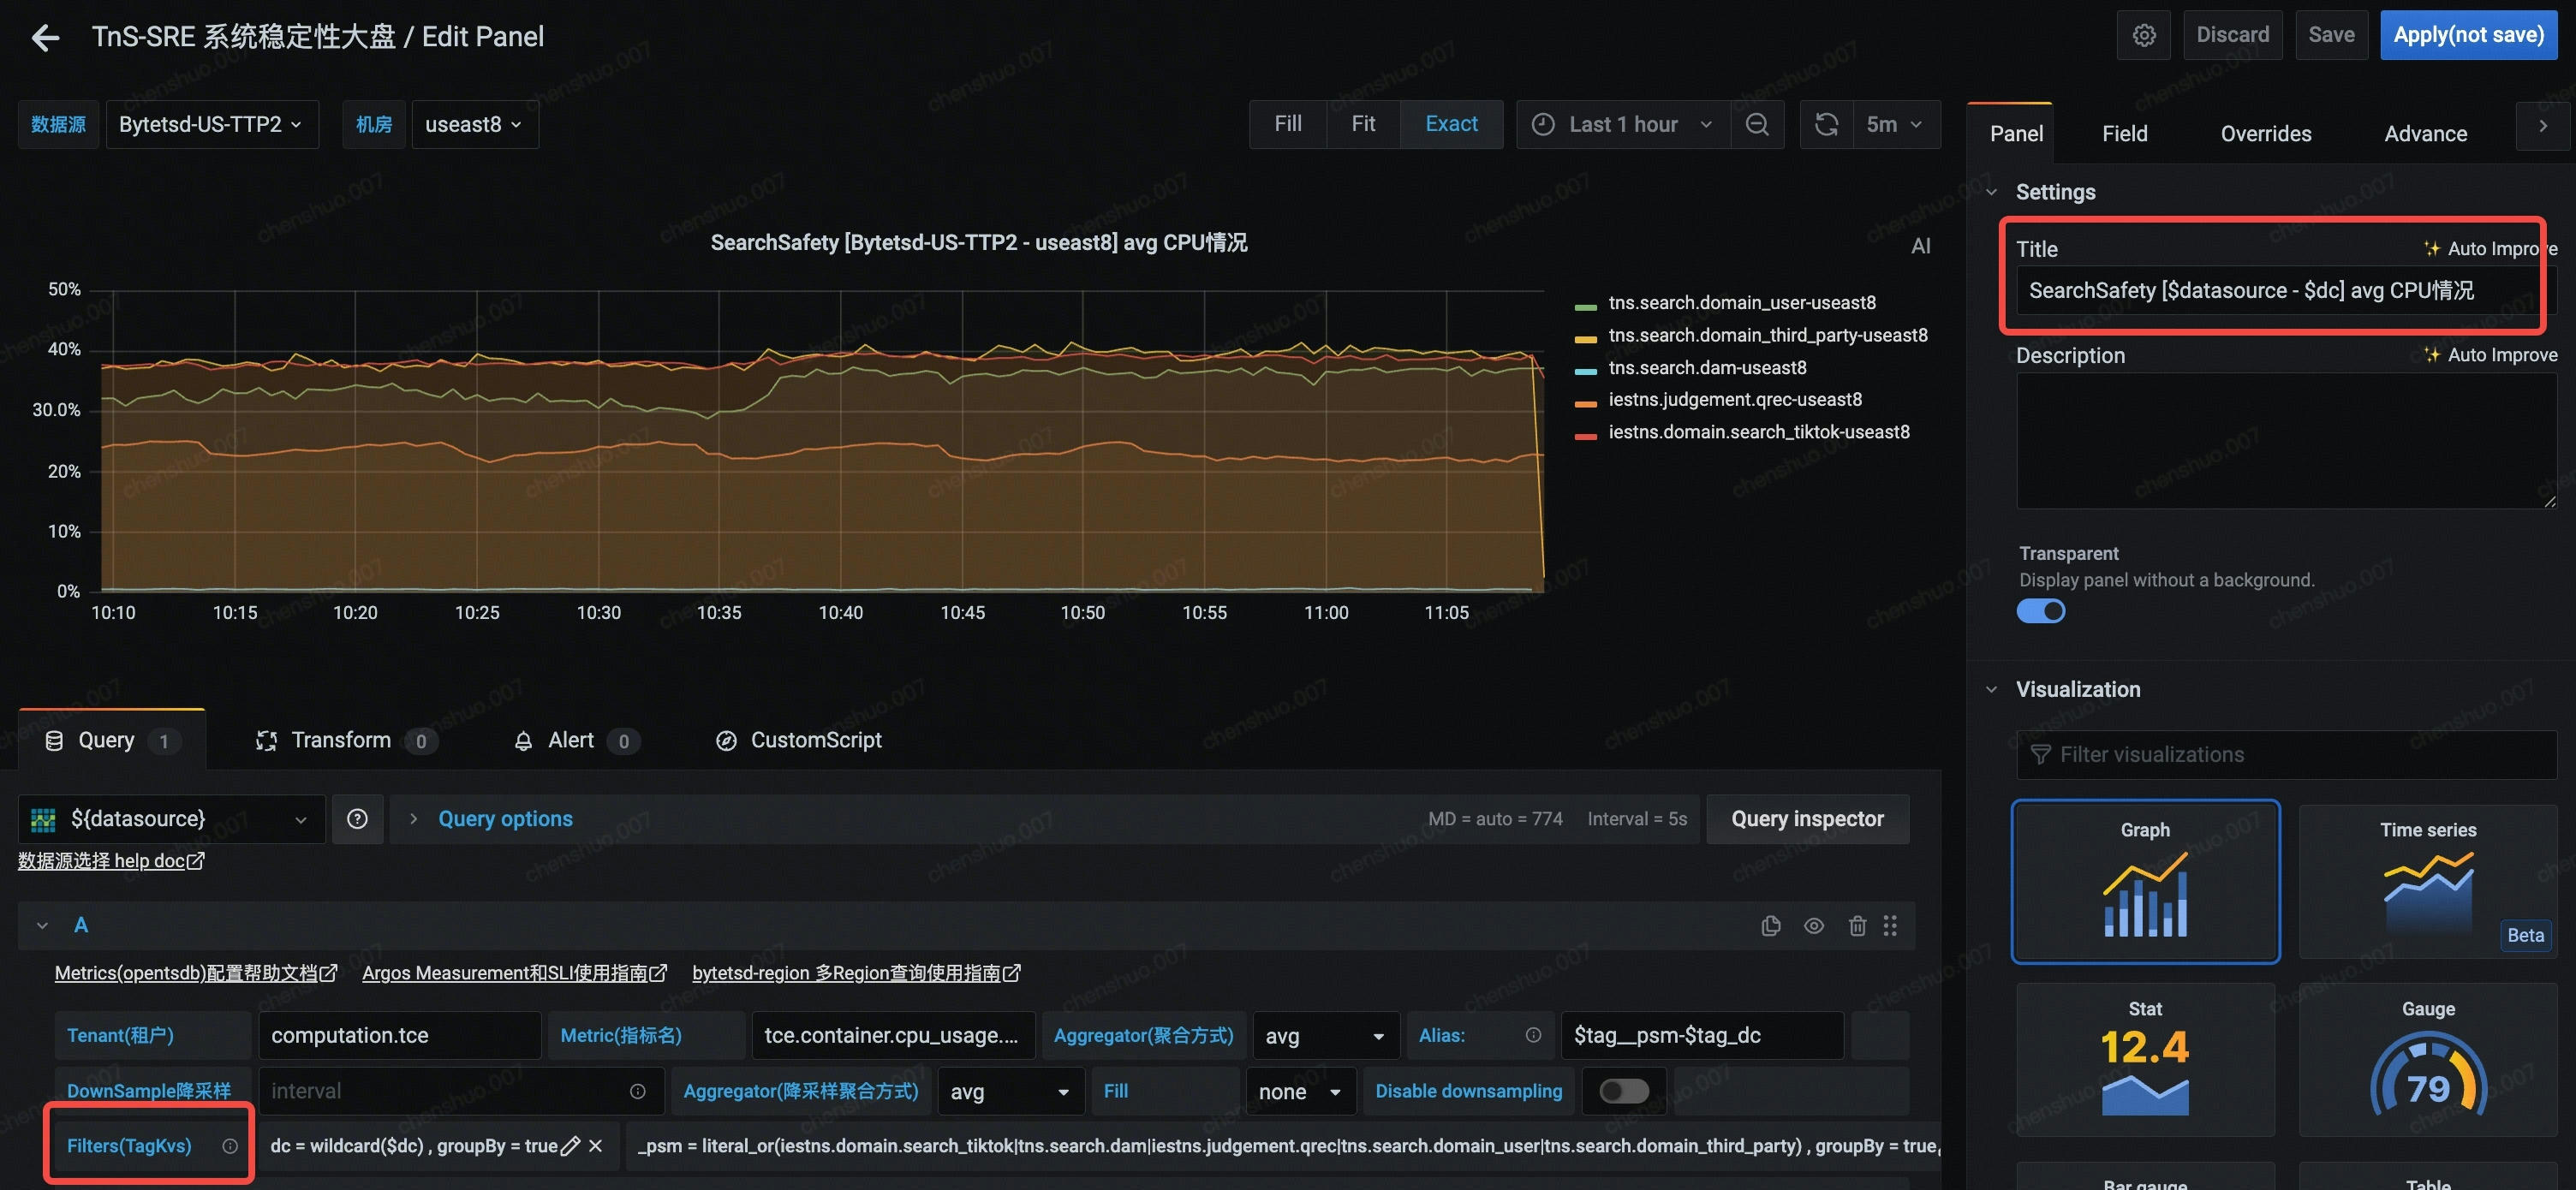Click the back arrow icon
The height and width of the screenshot is (1190, 2576).
click(45, 38)
